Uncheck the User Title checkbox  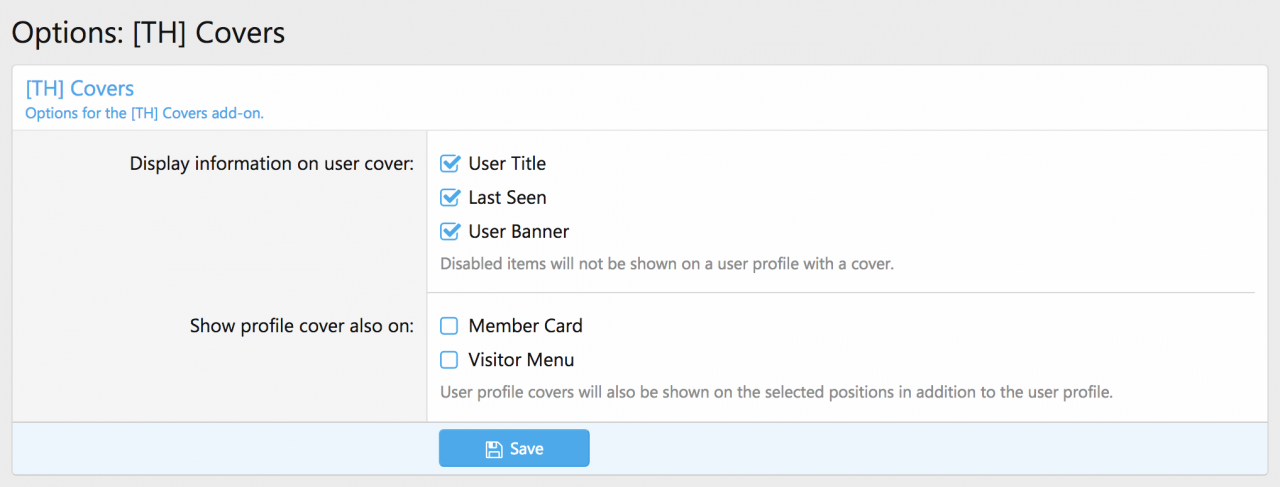tap(450, 163)
